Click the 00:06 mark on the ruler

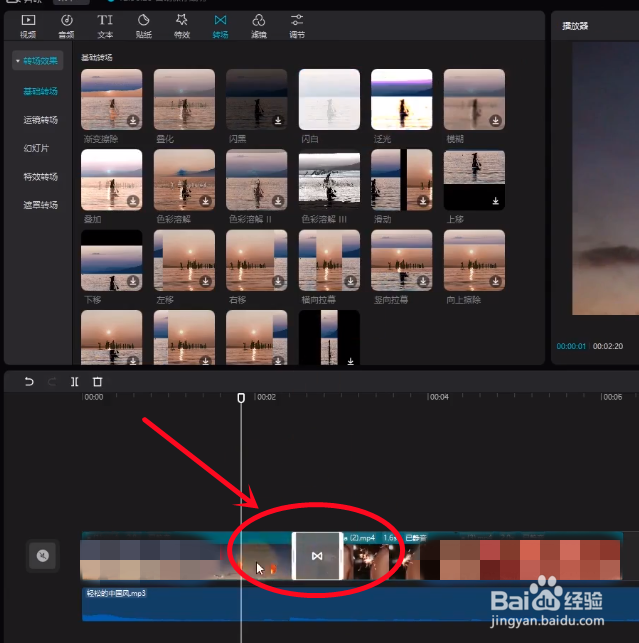(612, 397)
